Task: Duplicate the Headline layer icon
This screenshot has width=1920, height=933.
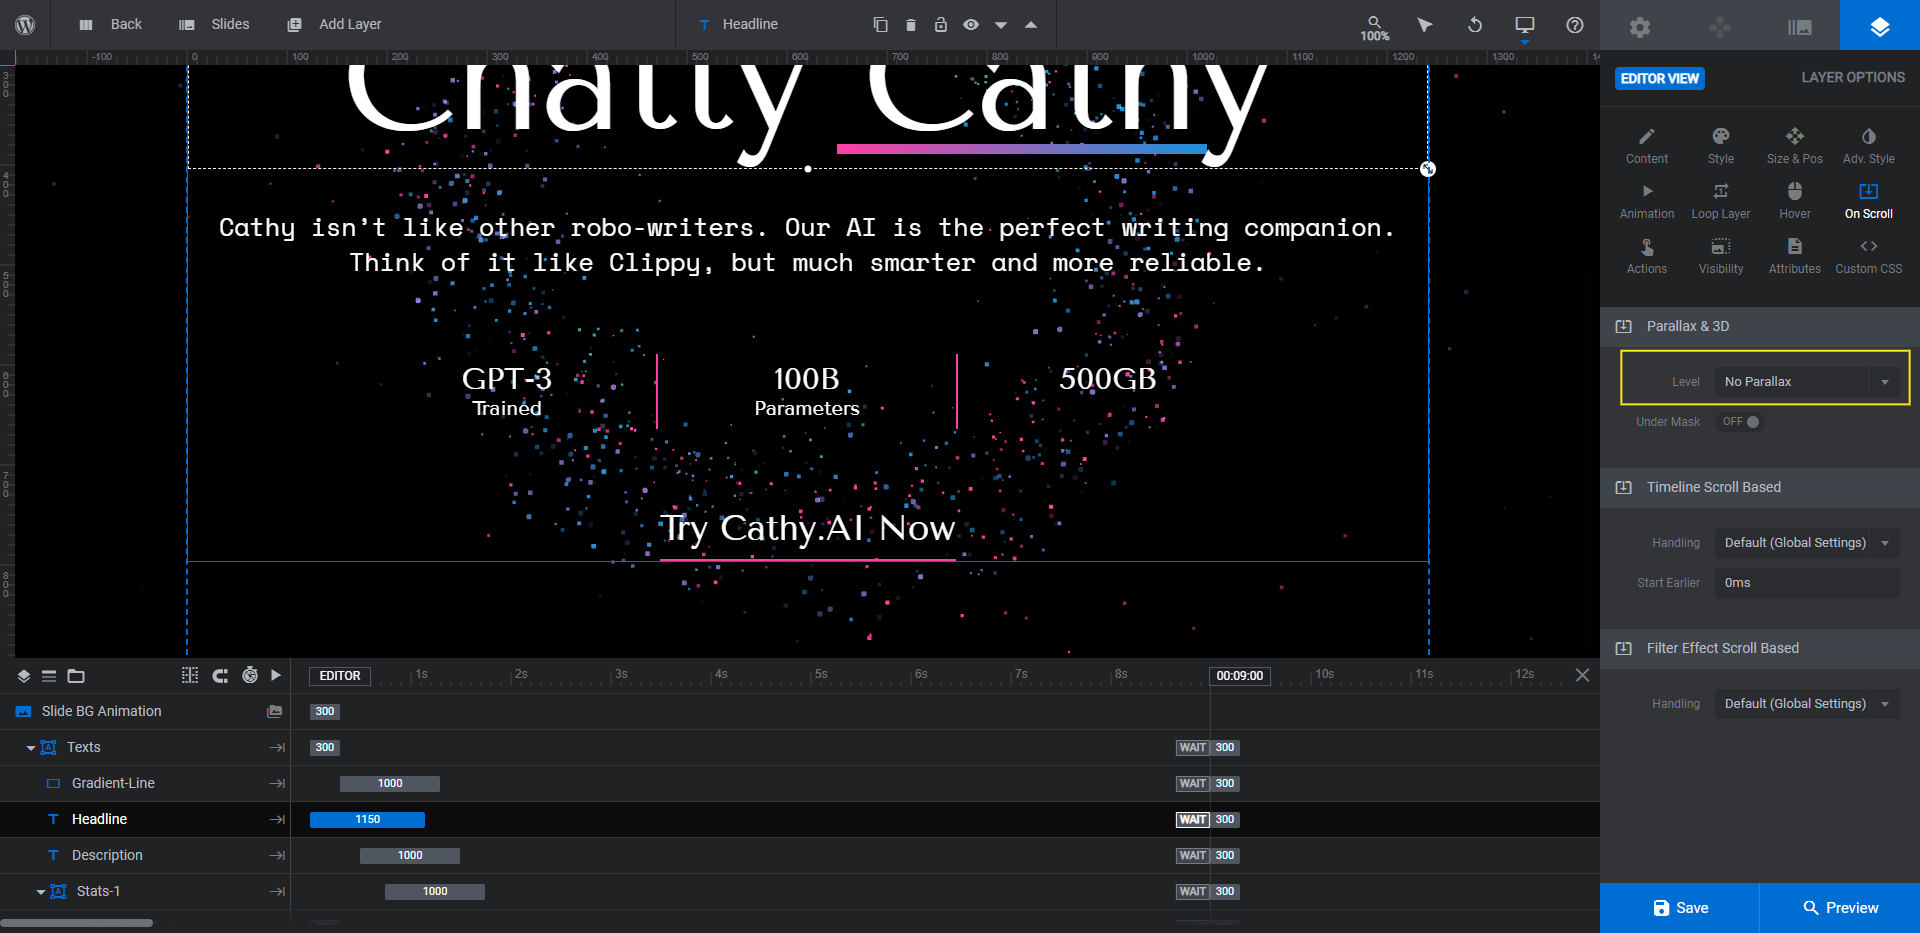Action: point(880,25)
